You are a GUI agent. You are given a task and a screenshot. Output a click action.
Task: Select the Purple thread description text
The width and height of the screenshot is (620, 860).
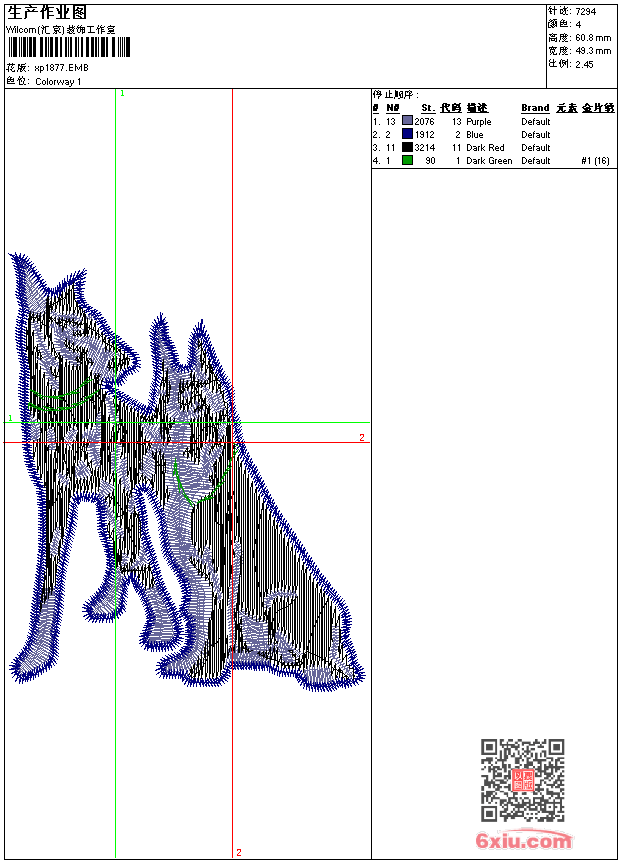pyautogui.click(x=479, y=122)
